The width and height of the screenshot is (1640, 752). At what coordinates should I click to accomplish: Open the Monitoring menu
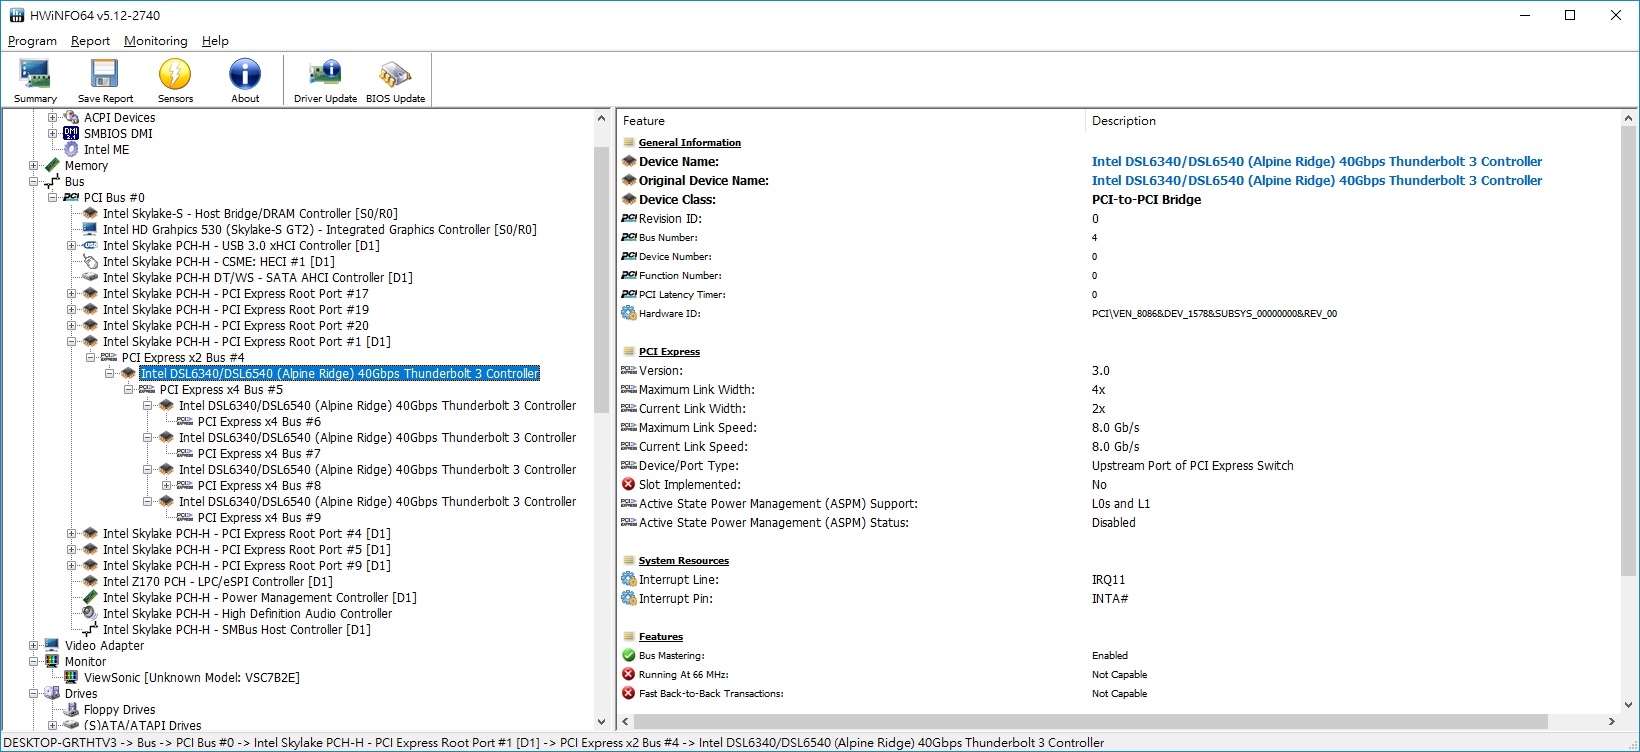(x=155, y=41)
